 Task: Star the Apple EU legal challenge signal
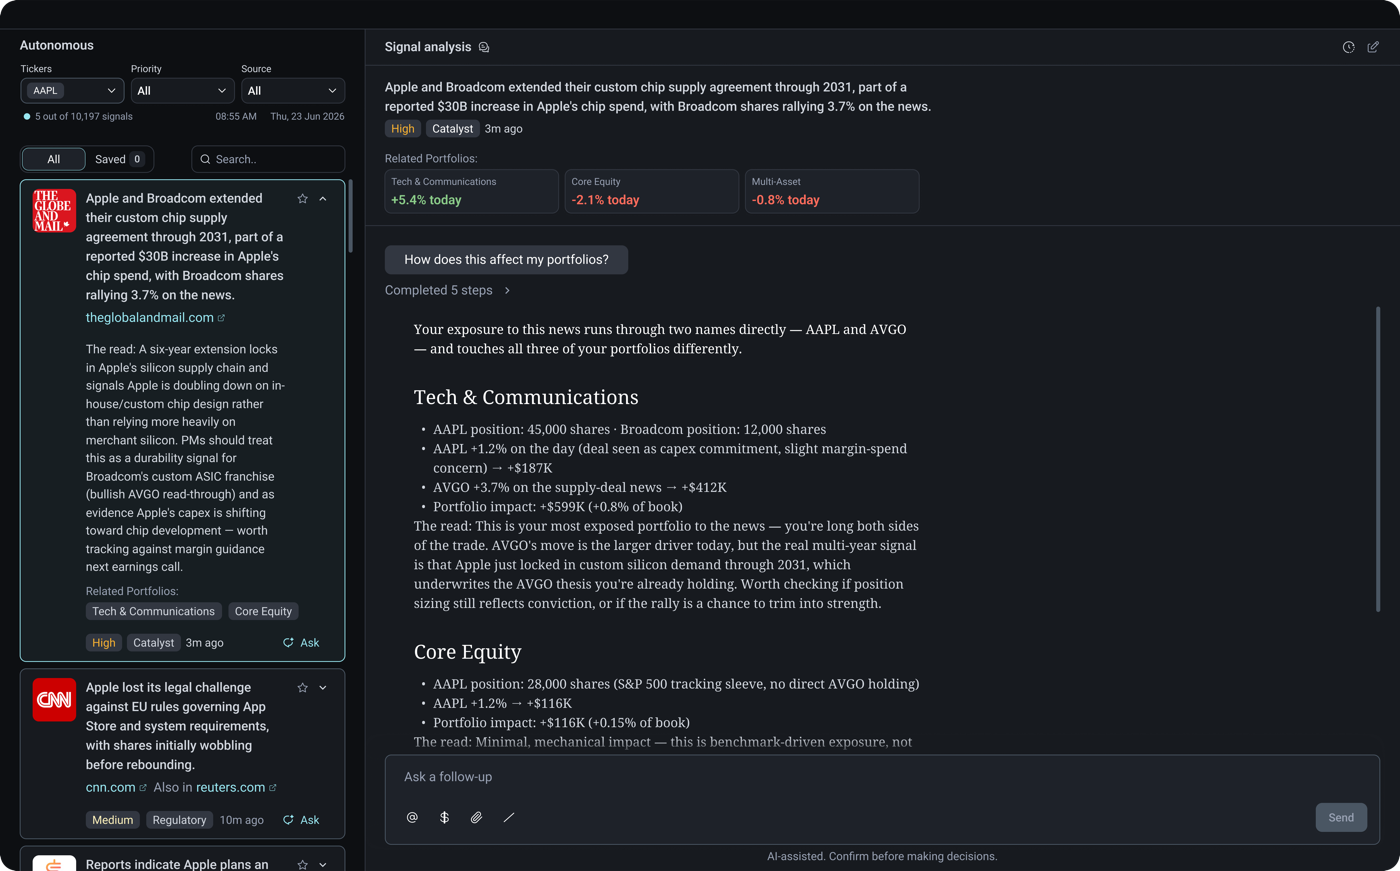(x=303, y=688)
